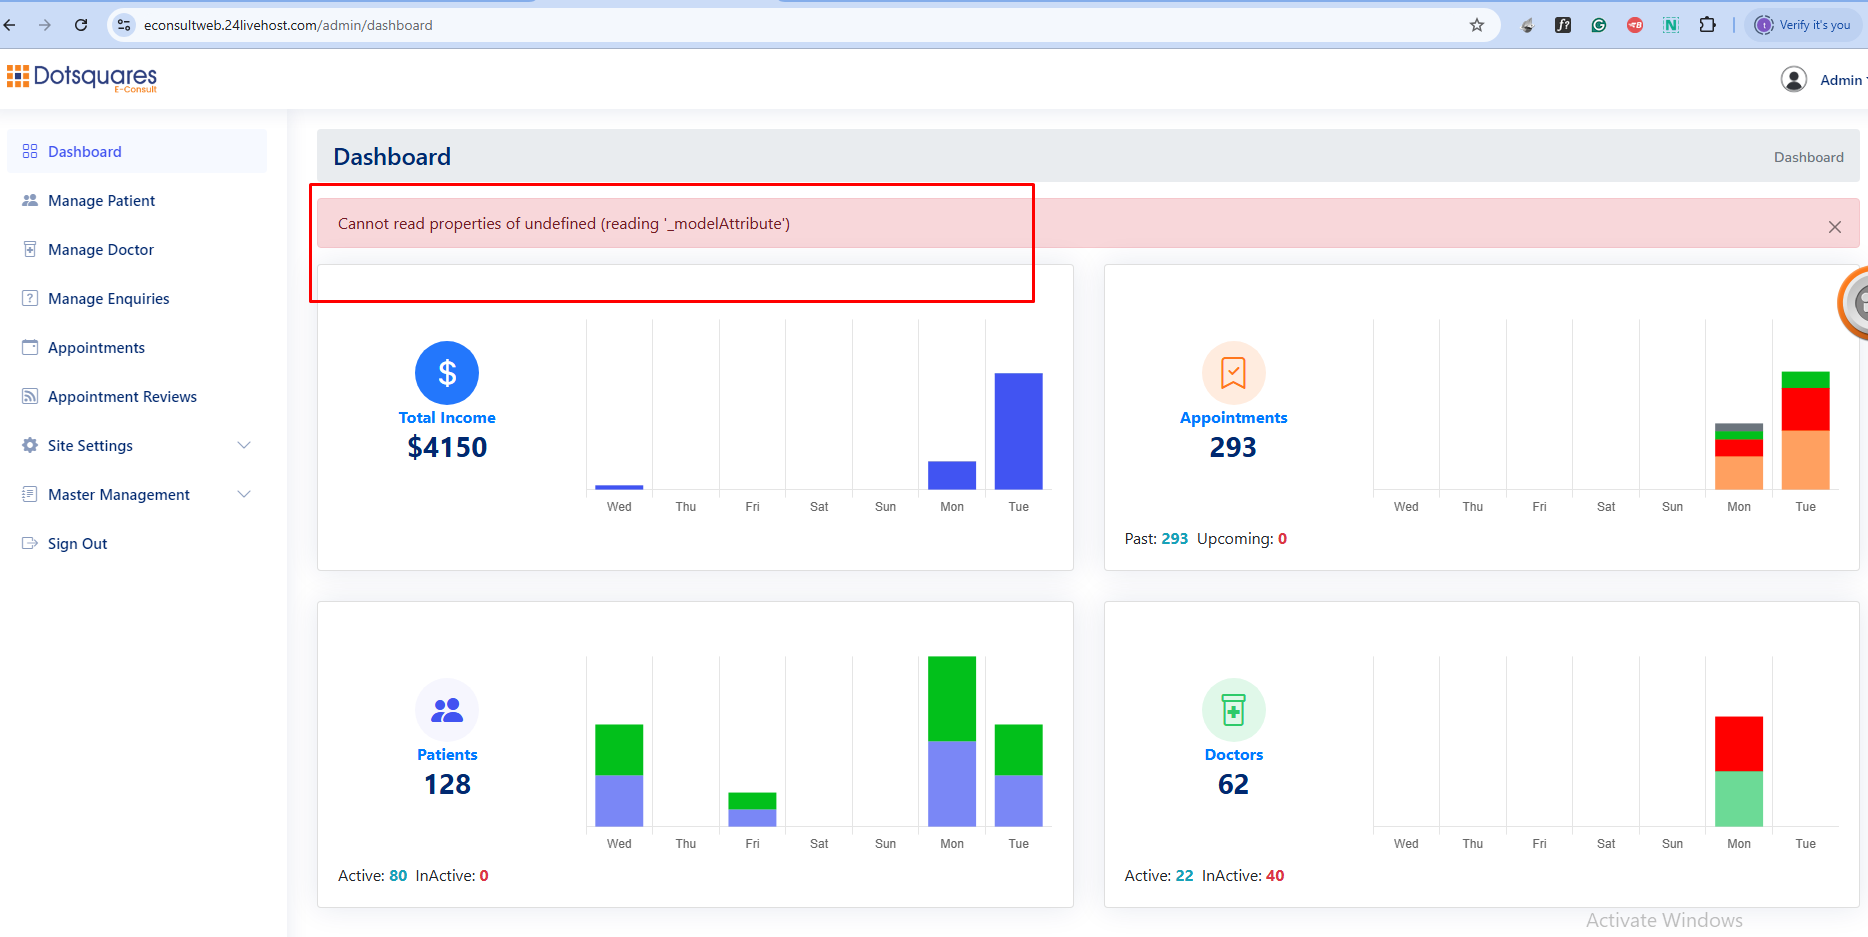The width and height of the screenshot is (1868, 937).
Task: Go to Appointments in the sidebar
Action: [137, 347]
